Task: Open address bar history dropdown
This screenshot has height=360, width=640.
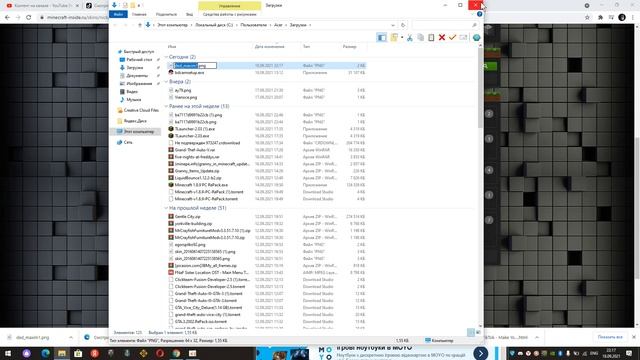Action: 393,25
